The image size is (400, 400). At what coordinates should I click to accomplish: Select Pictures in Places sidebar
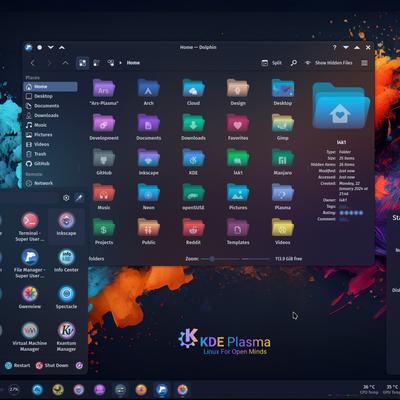50,135
